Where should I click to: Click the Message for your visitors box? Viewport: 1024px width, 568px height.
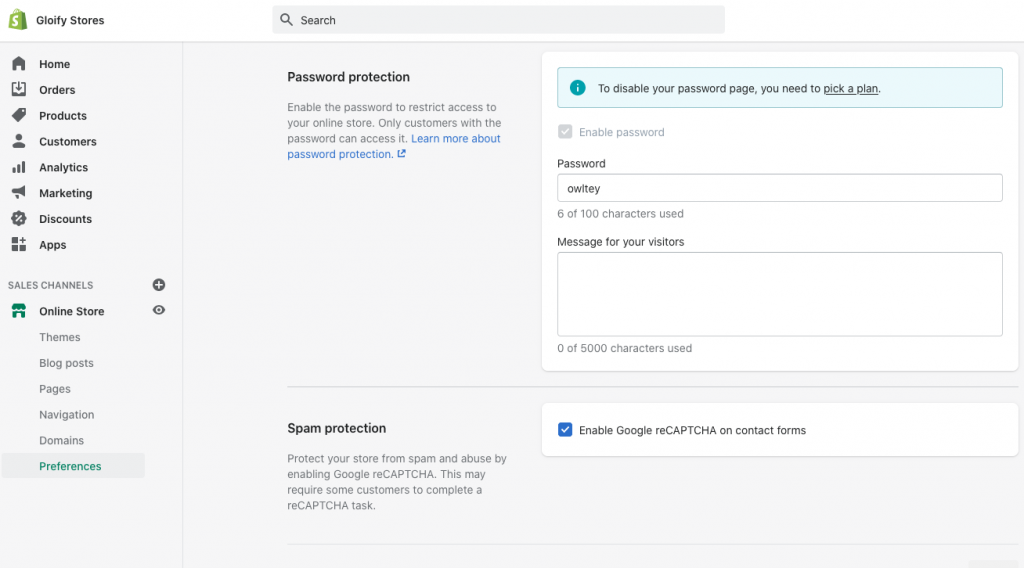click(780, 294)
